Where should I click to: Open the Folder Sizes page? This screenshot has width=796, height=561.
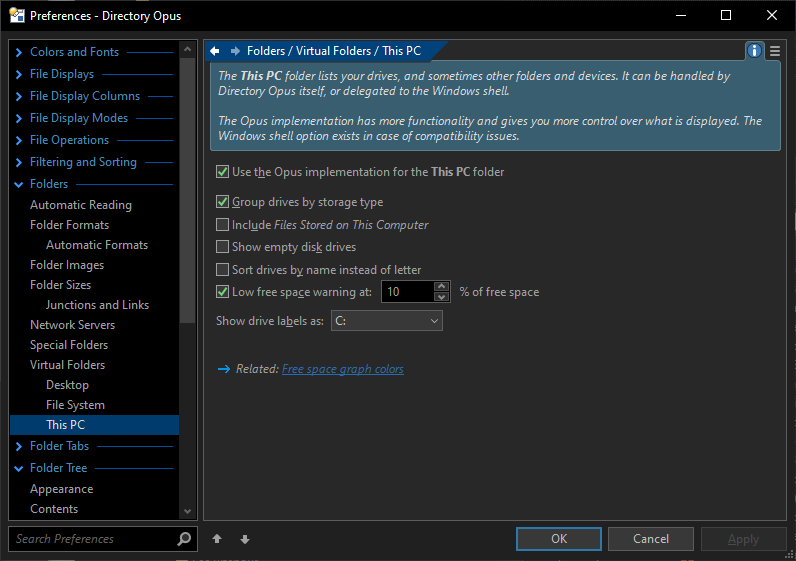(x=60, y=285)
